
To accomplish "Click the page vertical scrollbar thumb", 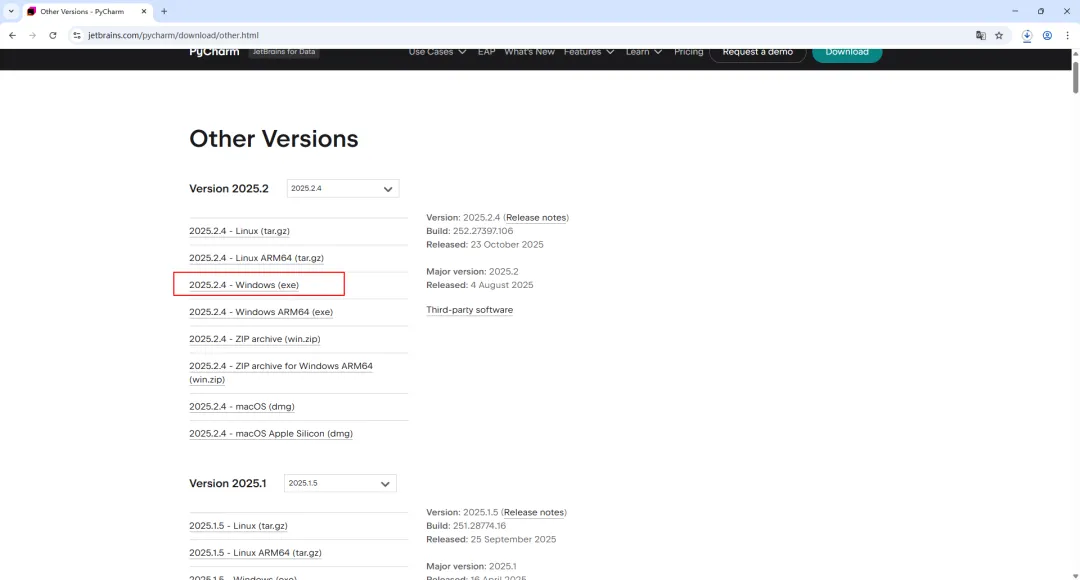I will [1075, 76].
